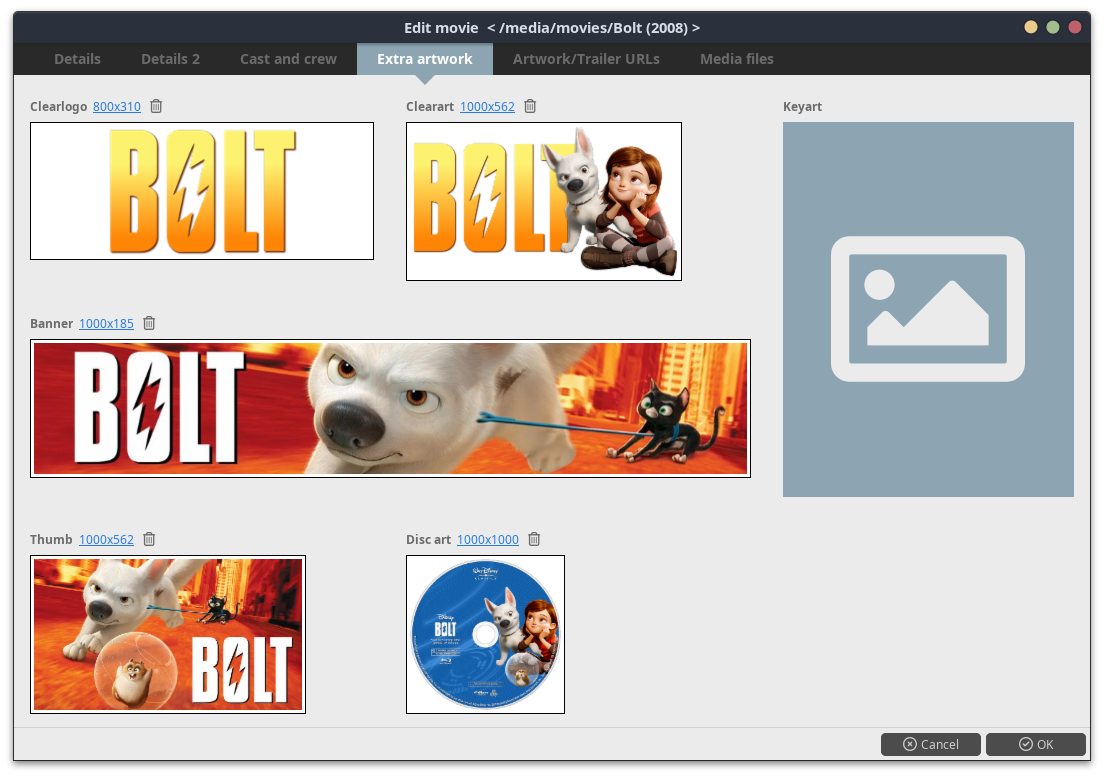Select the Blu-ray disc art thumbnail
The height and width of the screenshot is (777, 1104).
tap(485, 634)
